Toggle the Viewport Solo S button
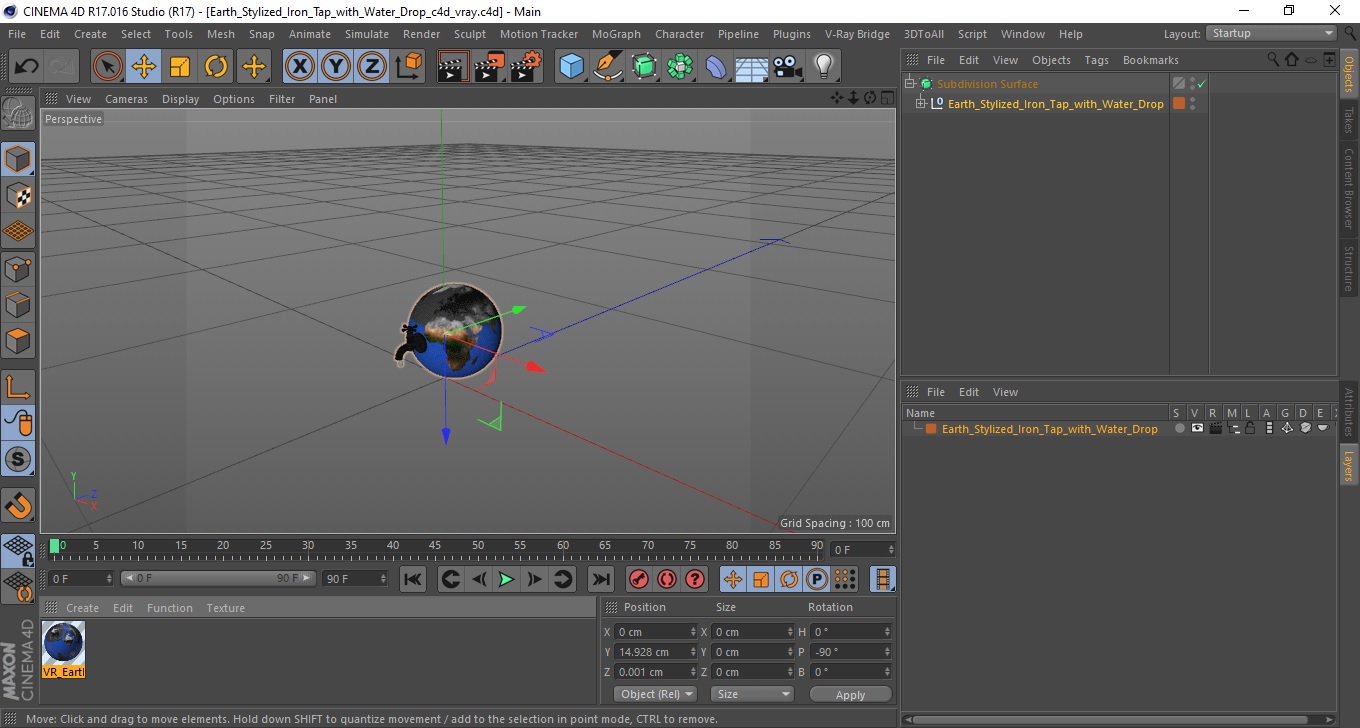This screenshot has height=728, width=1360. tap(18, 459)
